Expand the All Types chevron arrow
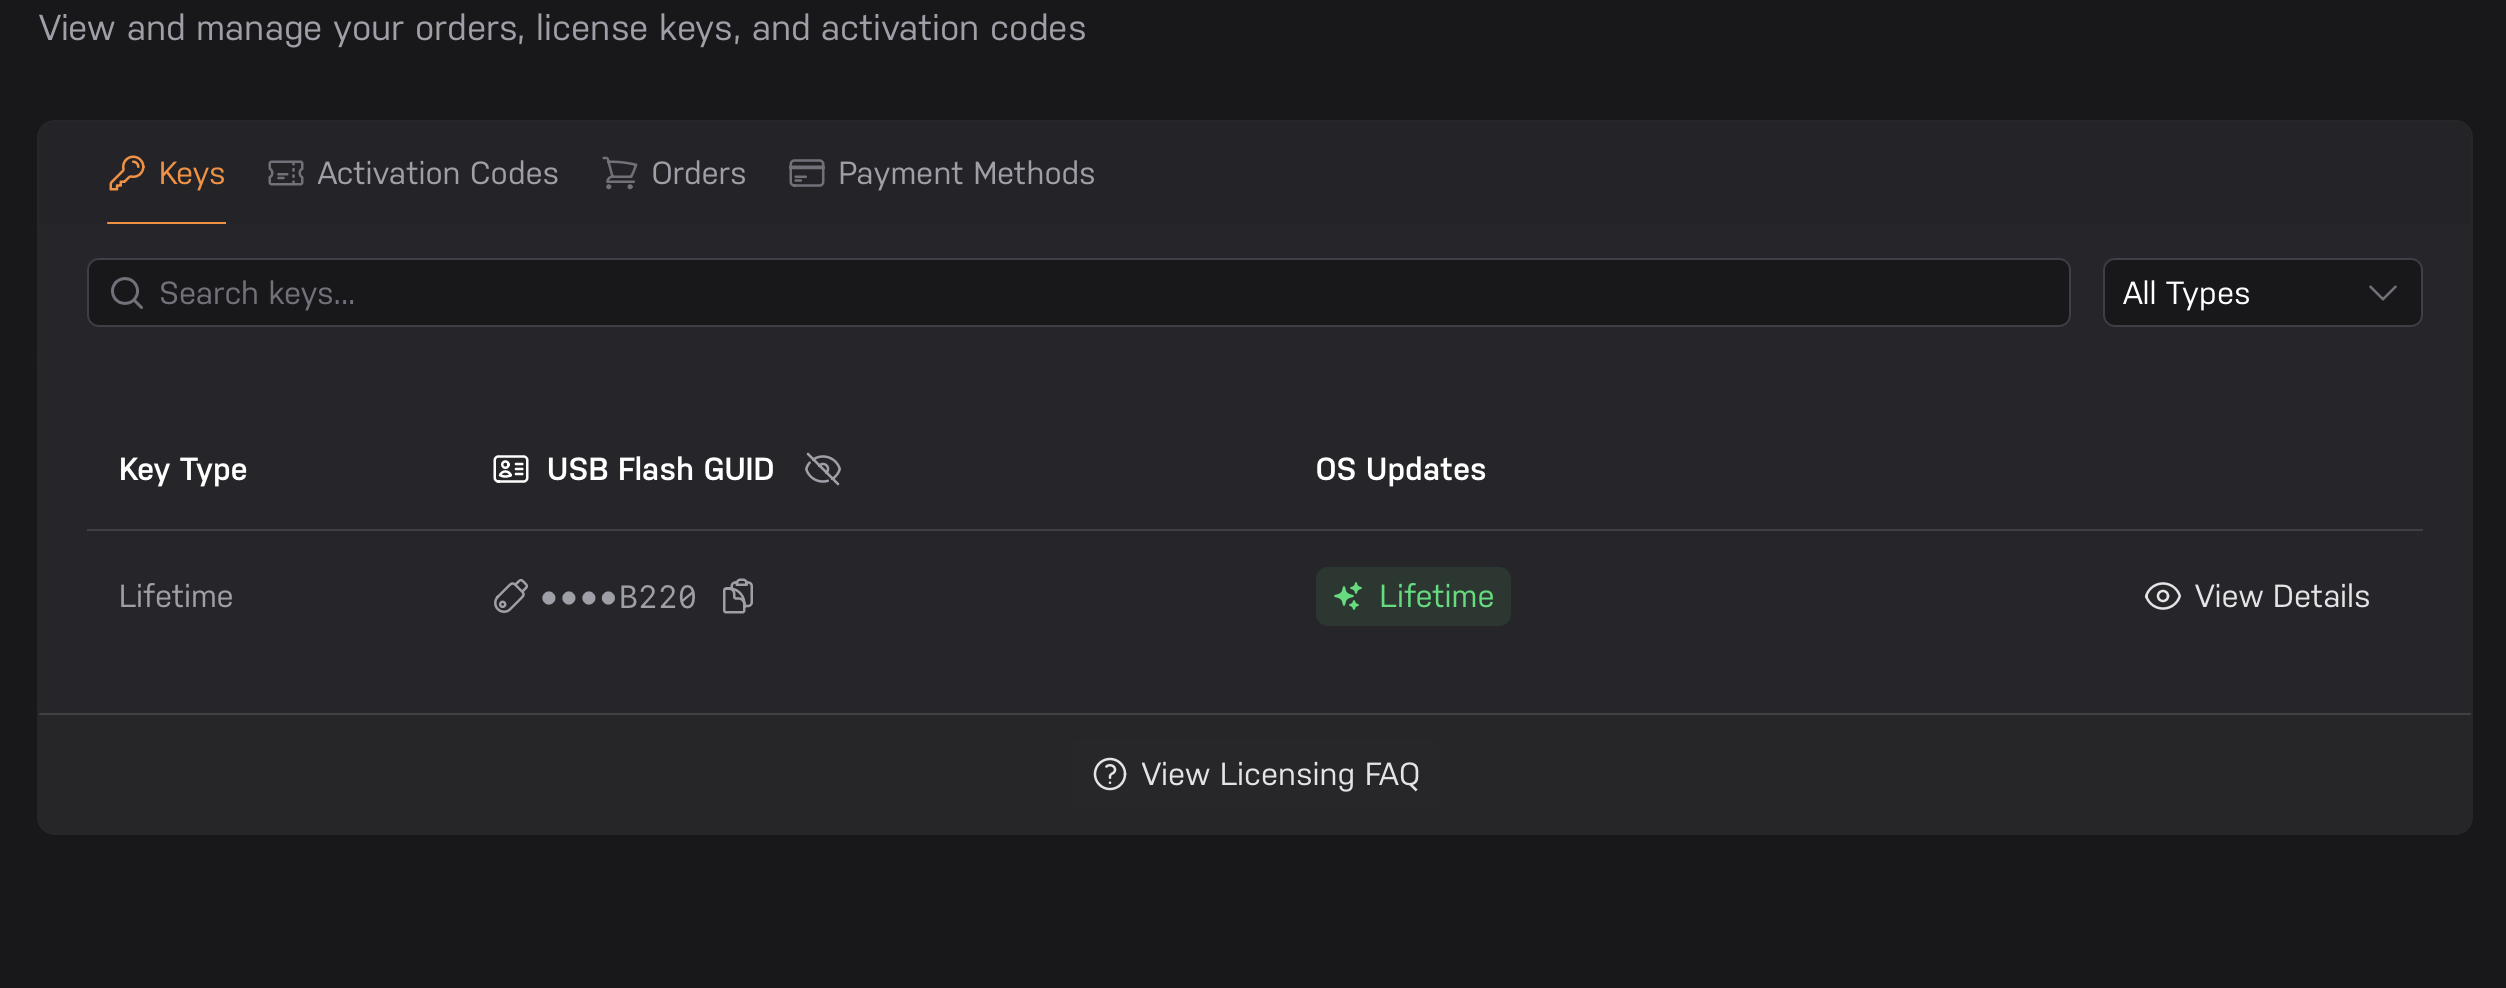 (x=2383, y=293)
